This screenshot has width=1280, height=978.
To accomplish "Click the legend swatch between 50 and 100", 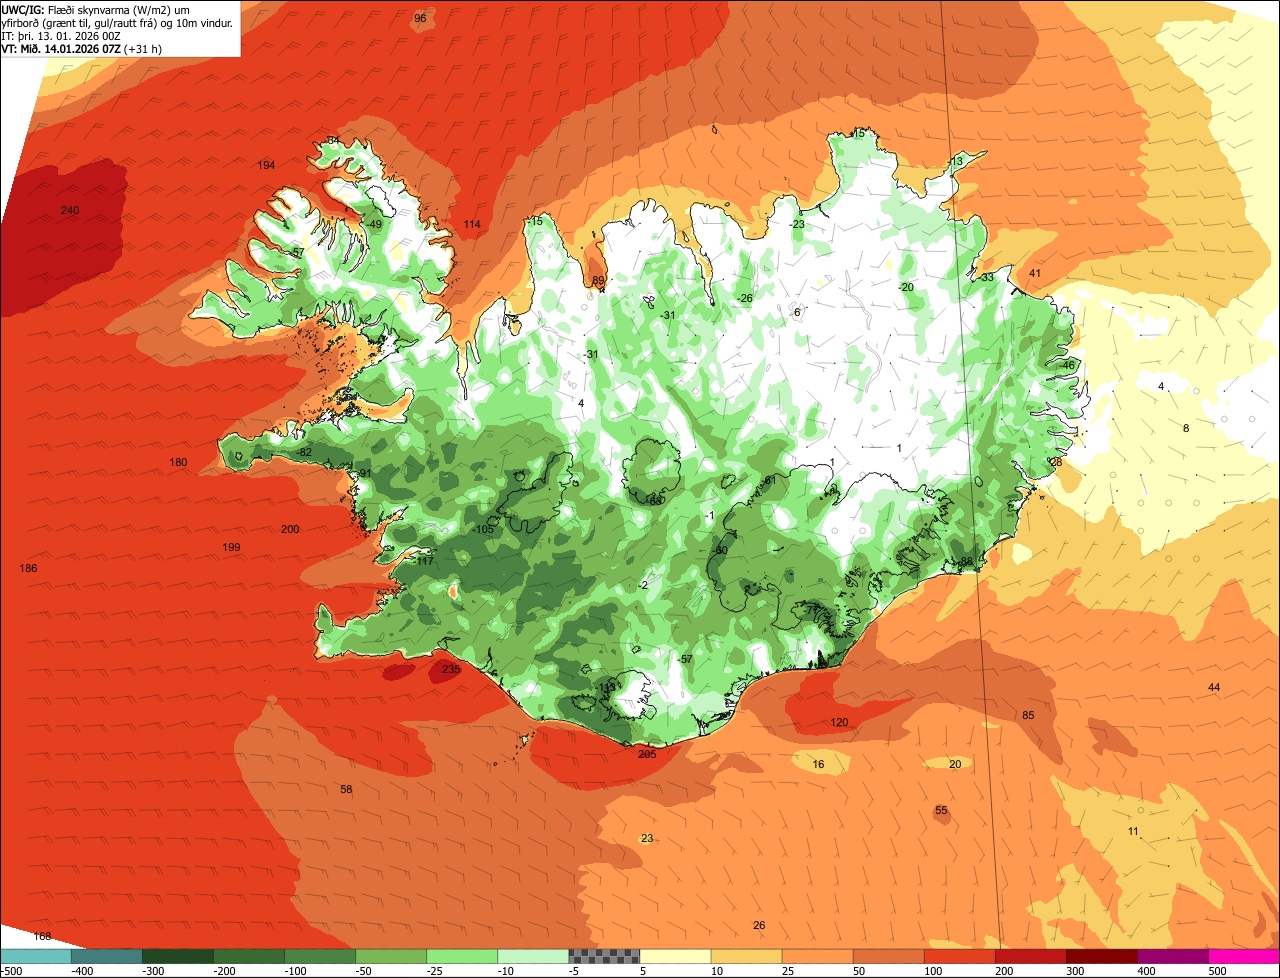I will click(889, 956).
